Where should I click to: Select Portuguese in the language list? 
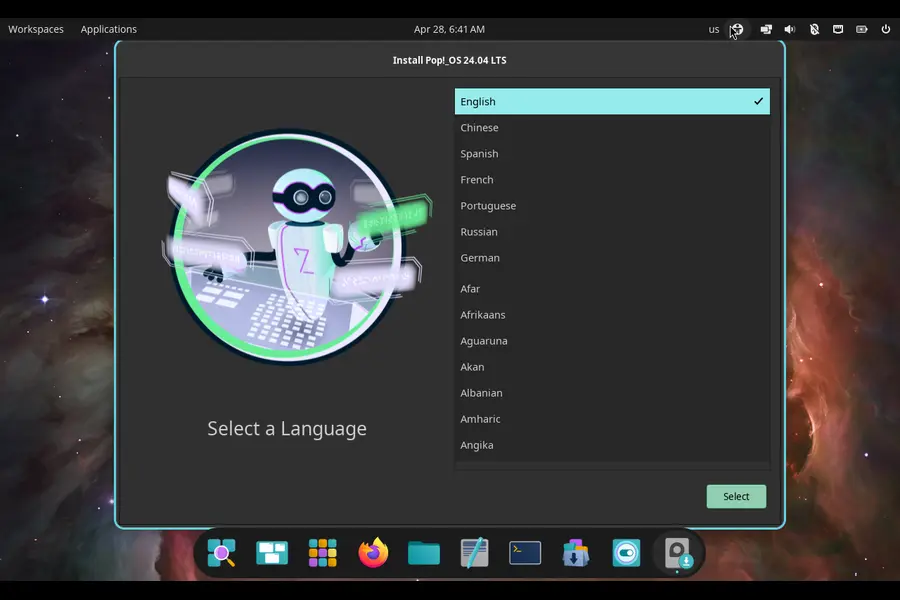(x=488, y=205)
